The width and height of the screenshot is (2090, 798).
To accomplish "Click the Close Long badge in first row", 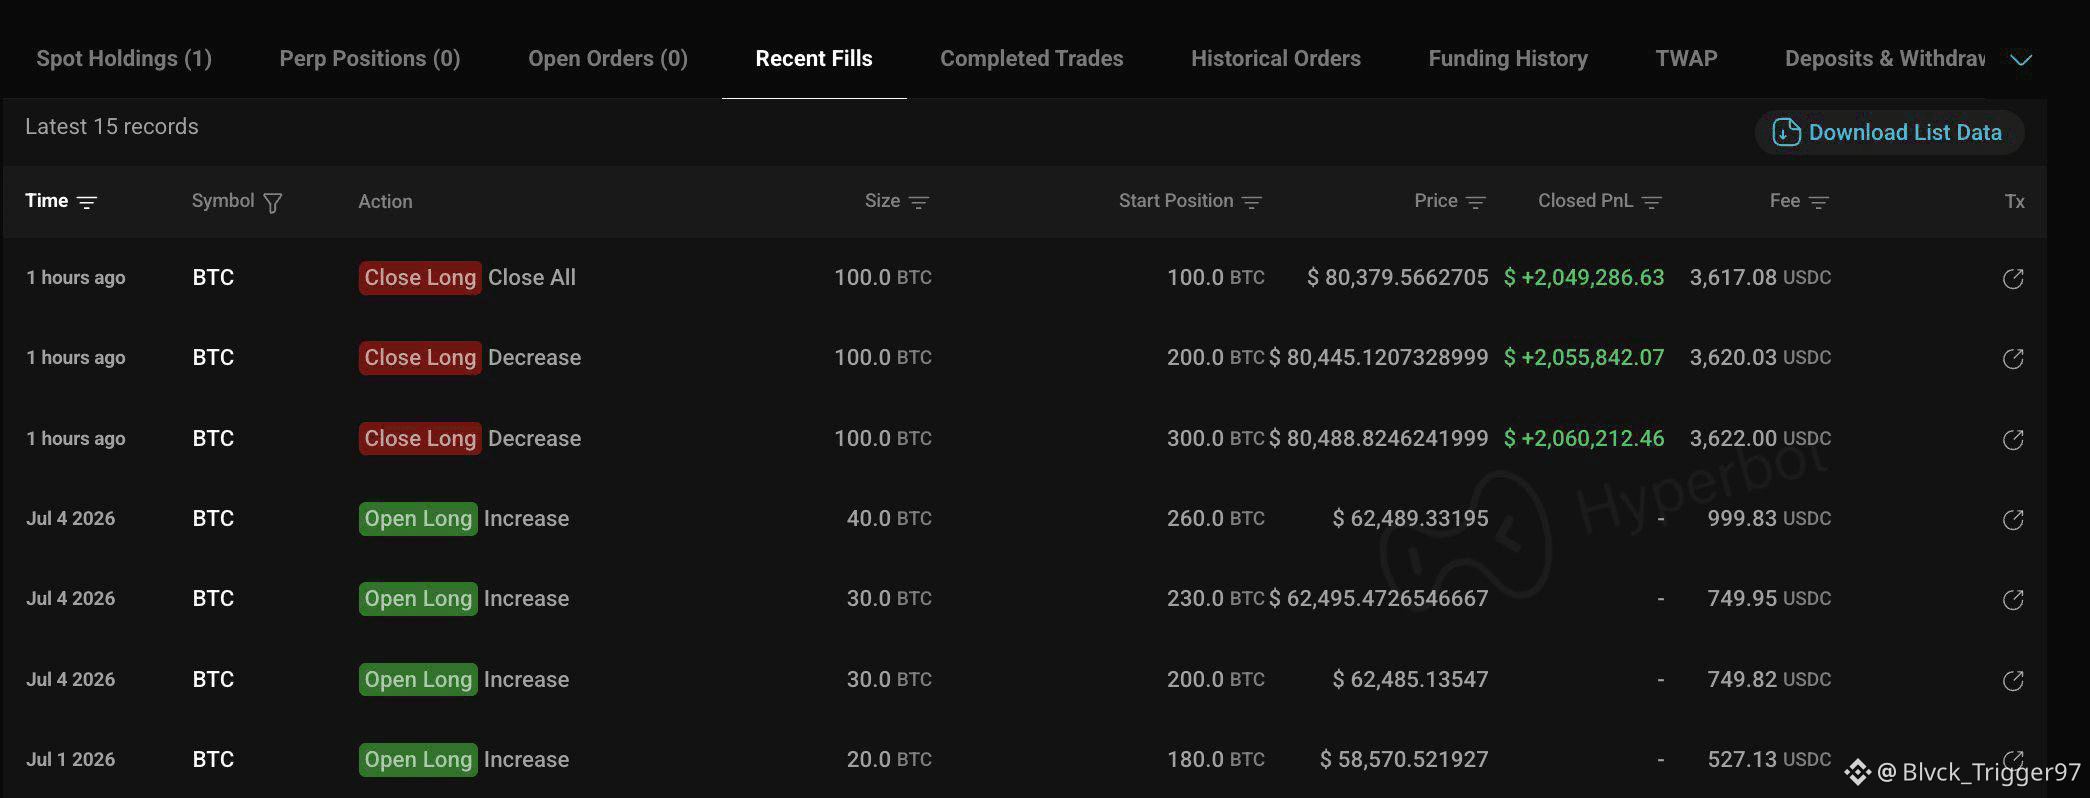I will [x=420, y=277].
